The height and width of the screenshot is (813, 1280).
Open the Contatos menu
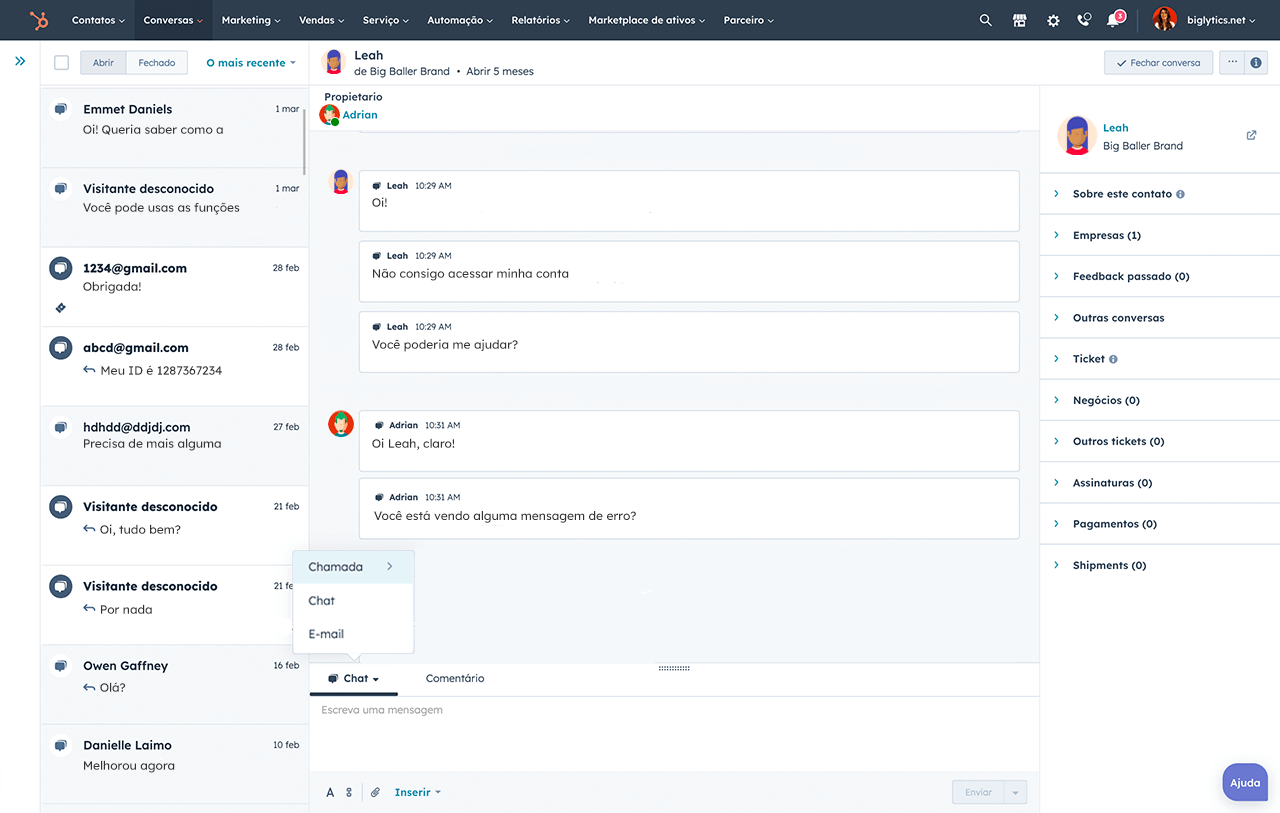coord(98,20)
